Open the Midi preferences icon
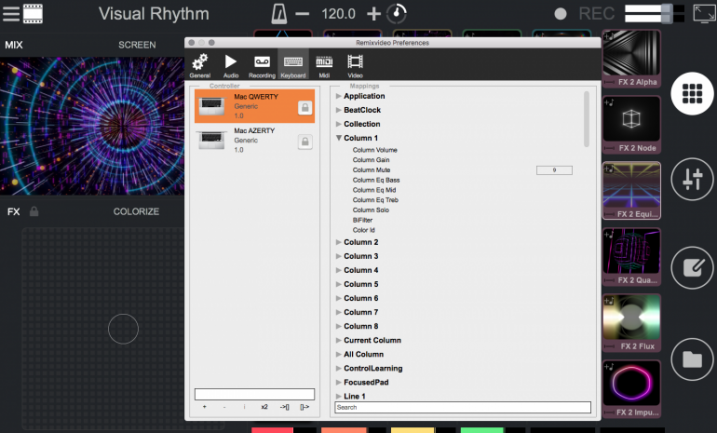717x433 pixels. pos(325,64)
